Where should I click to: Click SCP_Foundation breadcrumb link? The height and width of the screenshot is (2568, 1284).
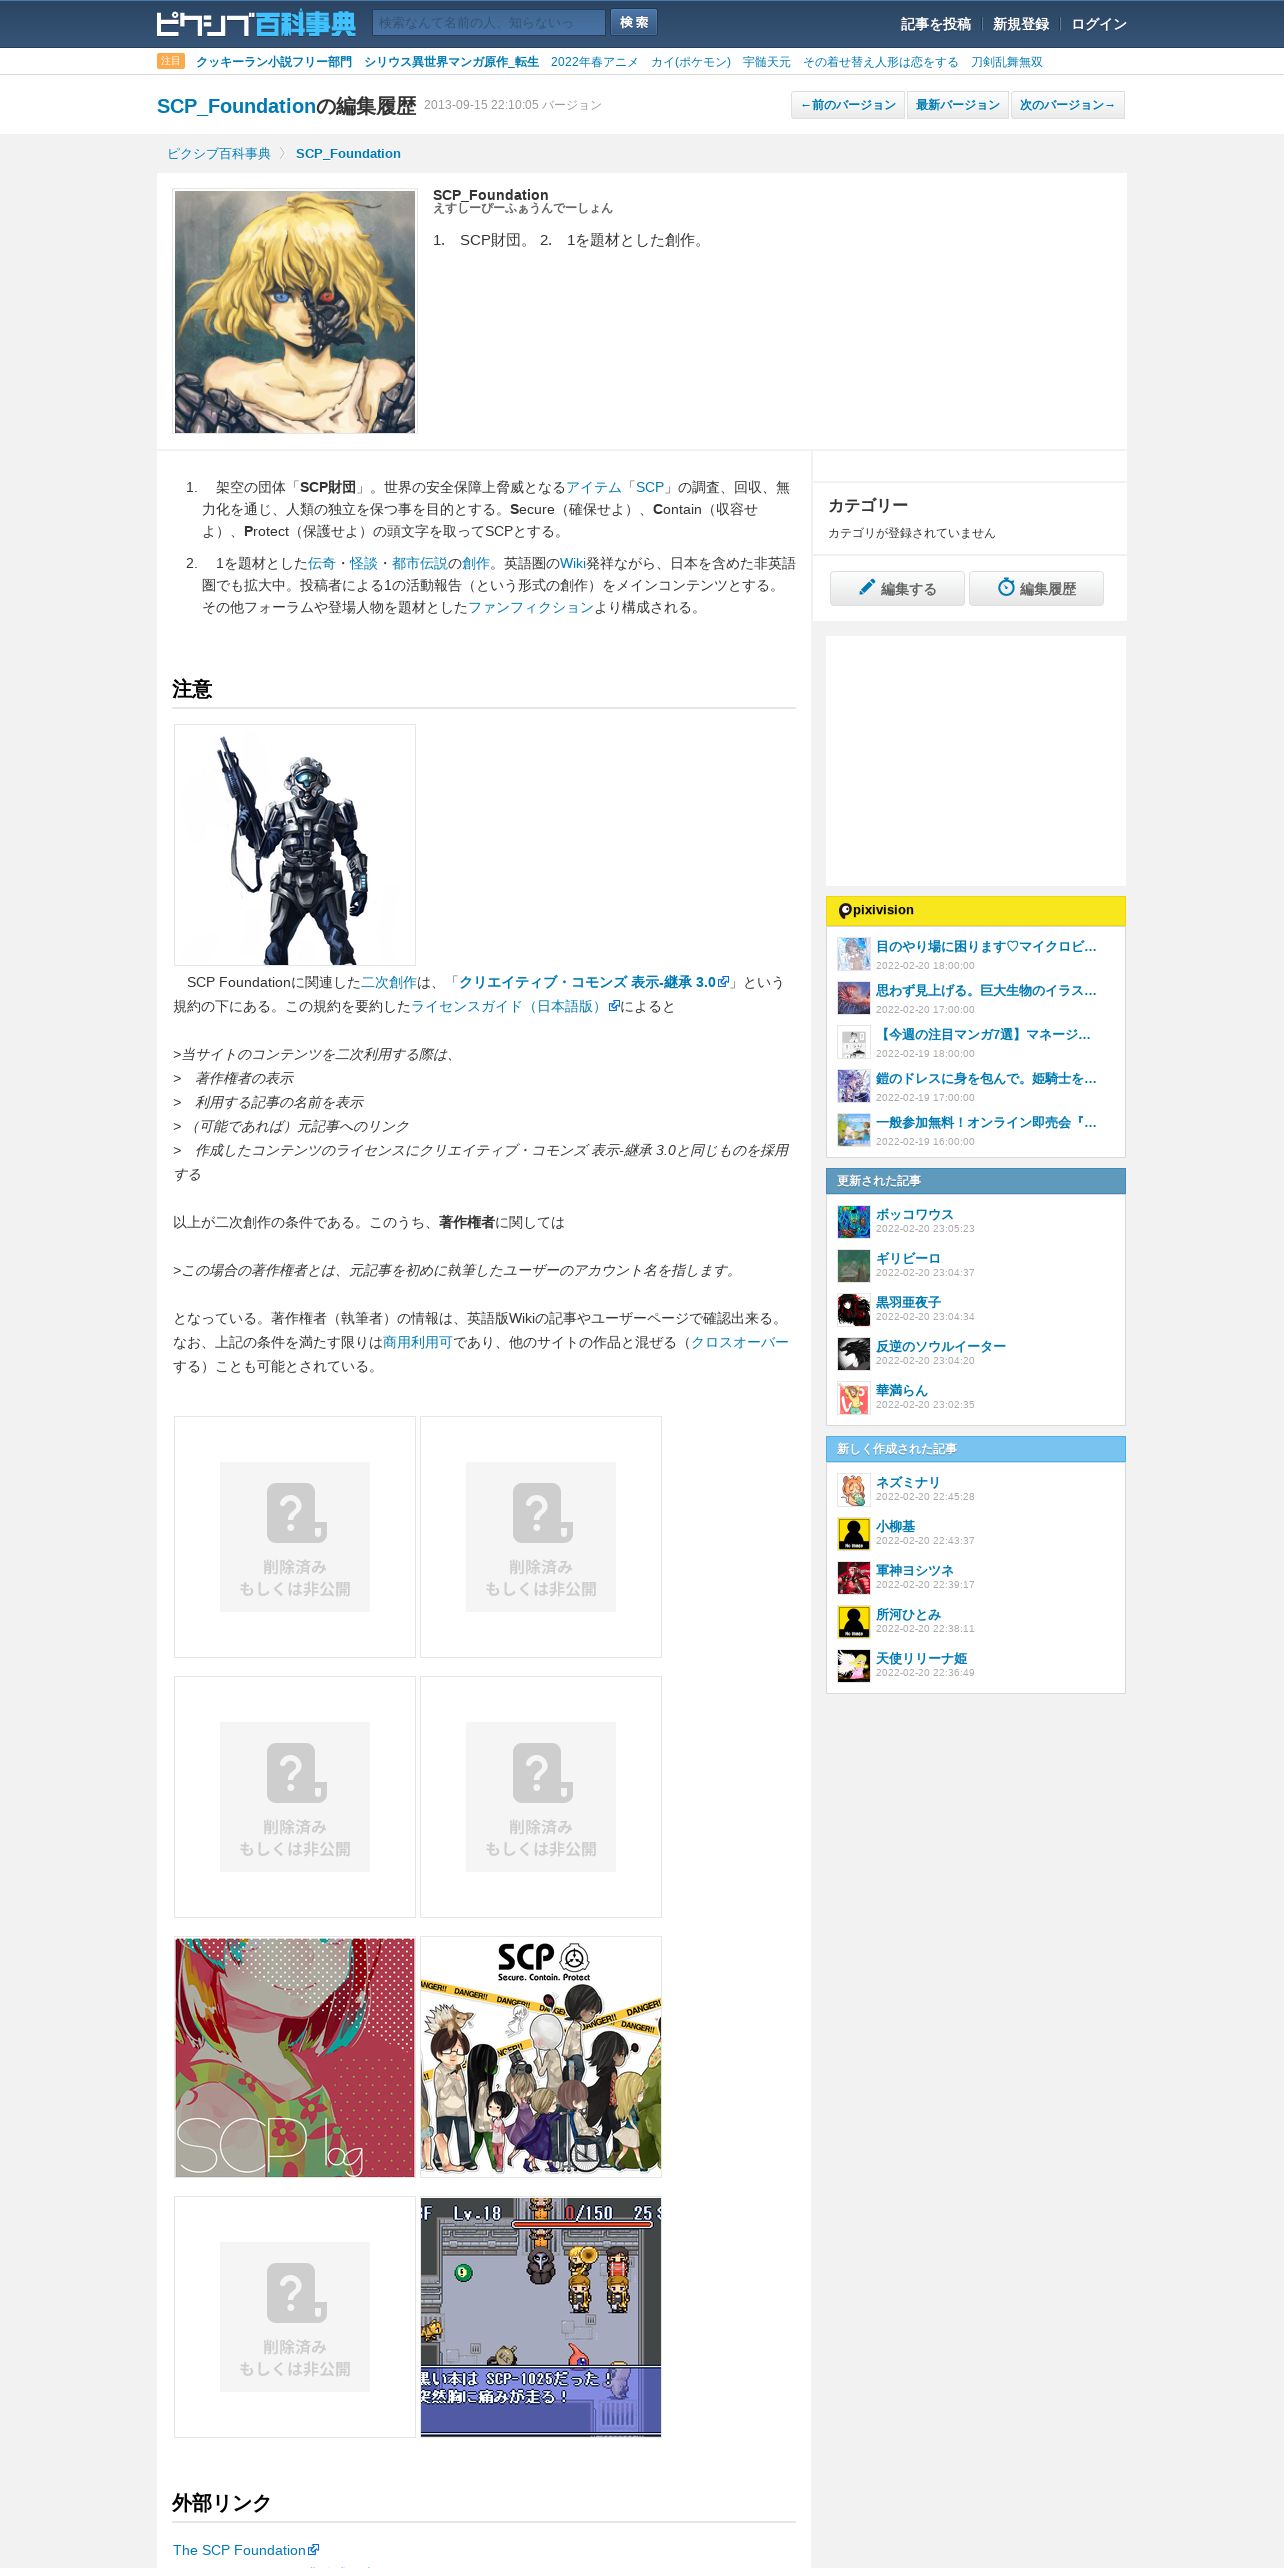(x=348, y=153)
